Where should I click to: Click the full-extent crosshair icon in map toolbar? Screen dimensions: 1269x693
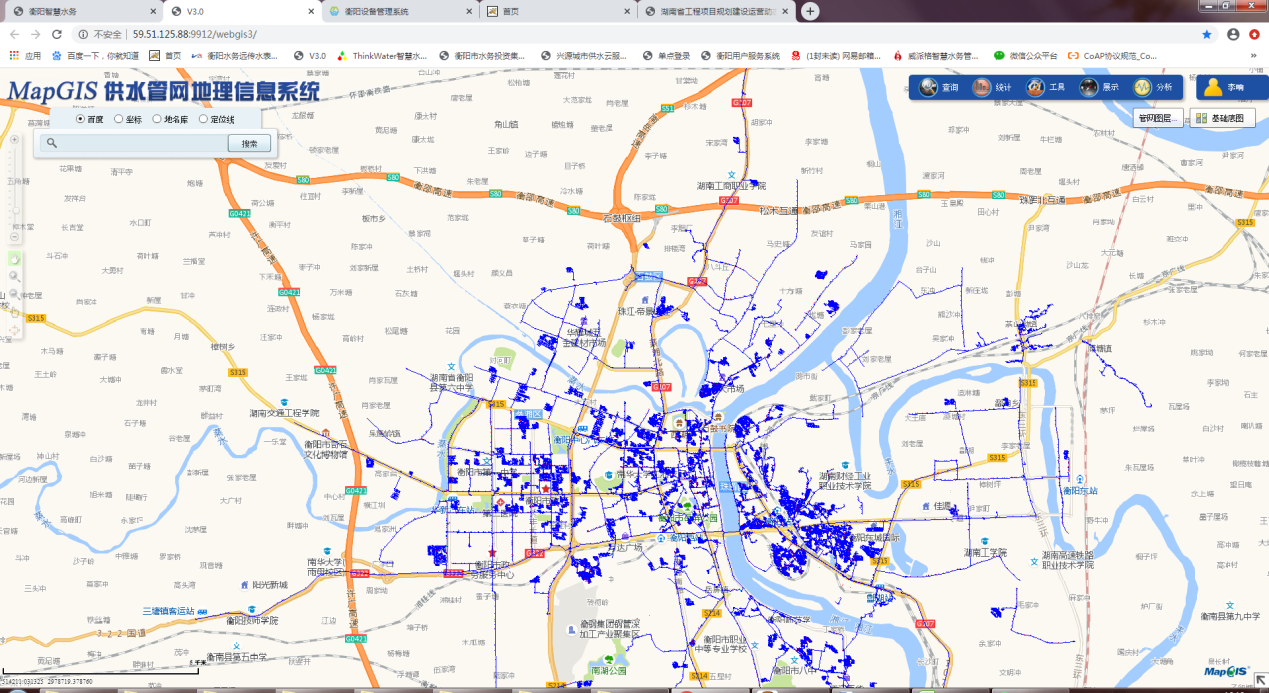[x=14, y=329]
